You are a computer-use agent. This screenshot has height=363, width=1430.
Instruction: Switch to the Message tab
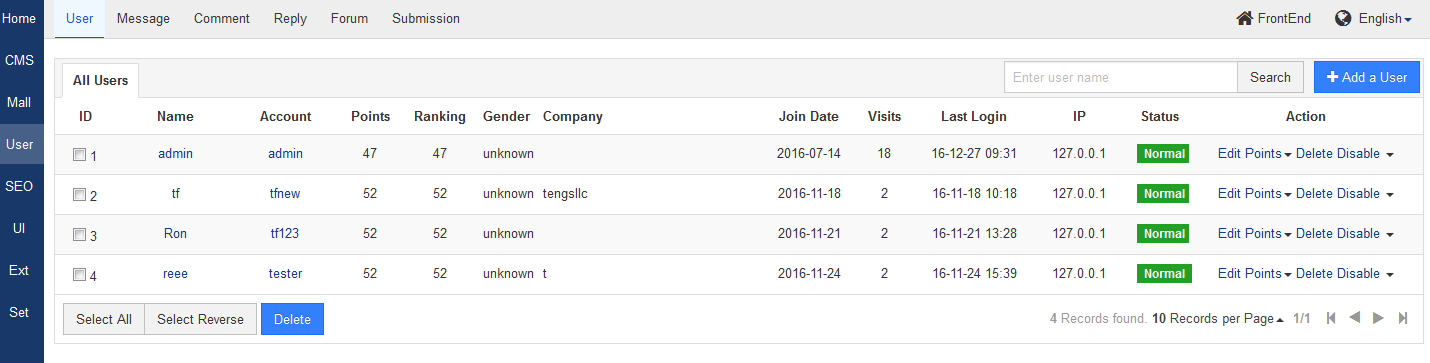pos(143,18)
